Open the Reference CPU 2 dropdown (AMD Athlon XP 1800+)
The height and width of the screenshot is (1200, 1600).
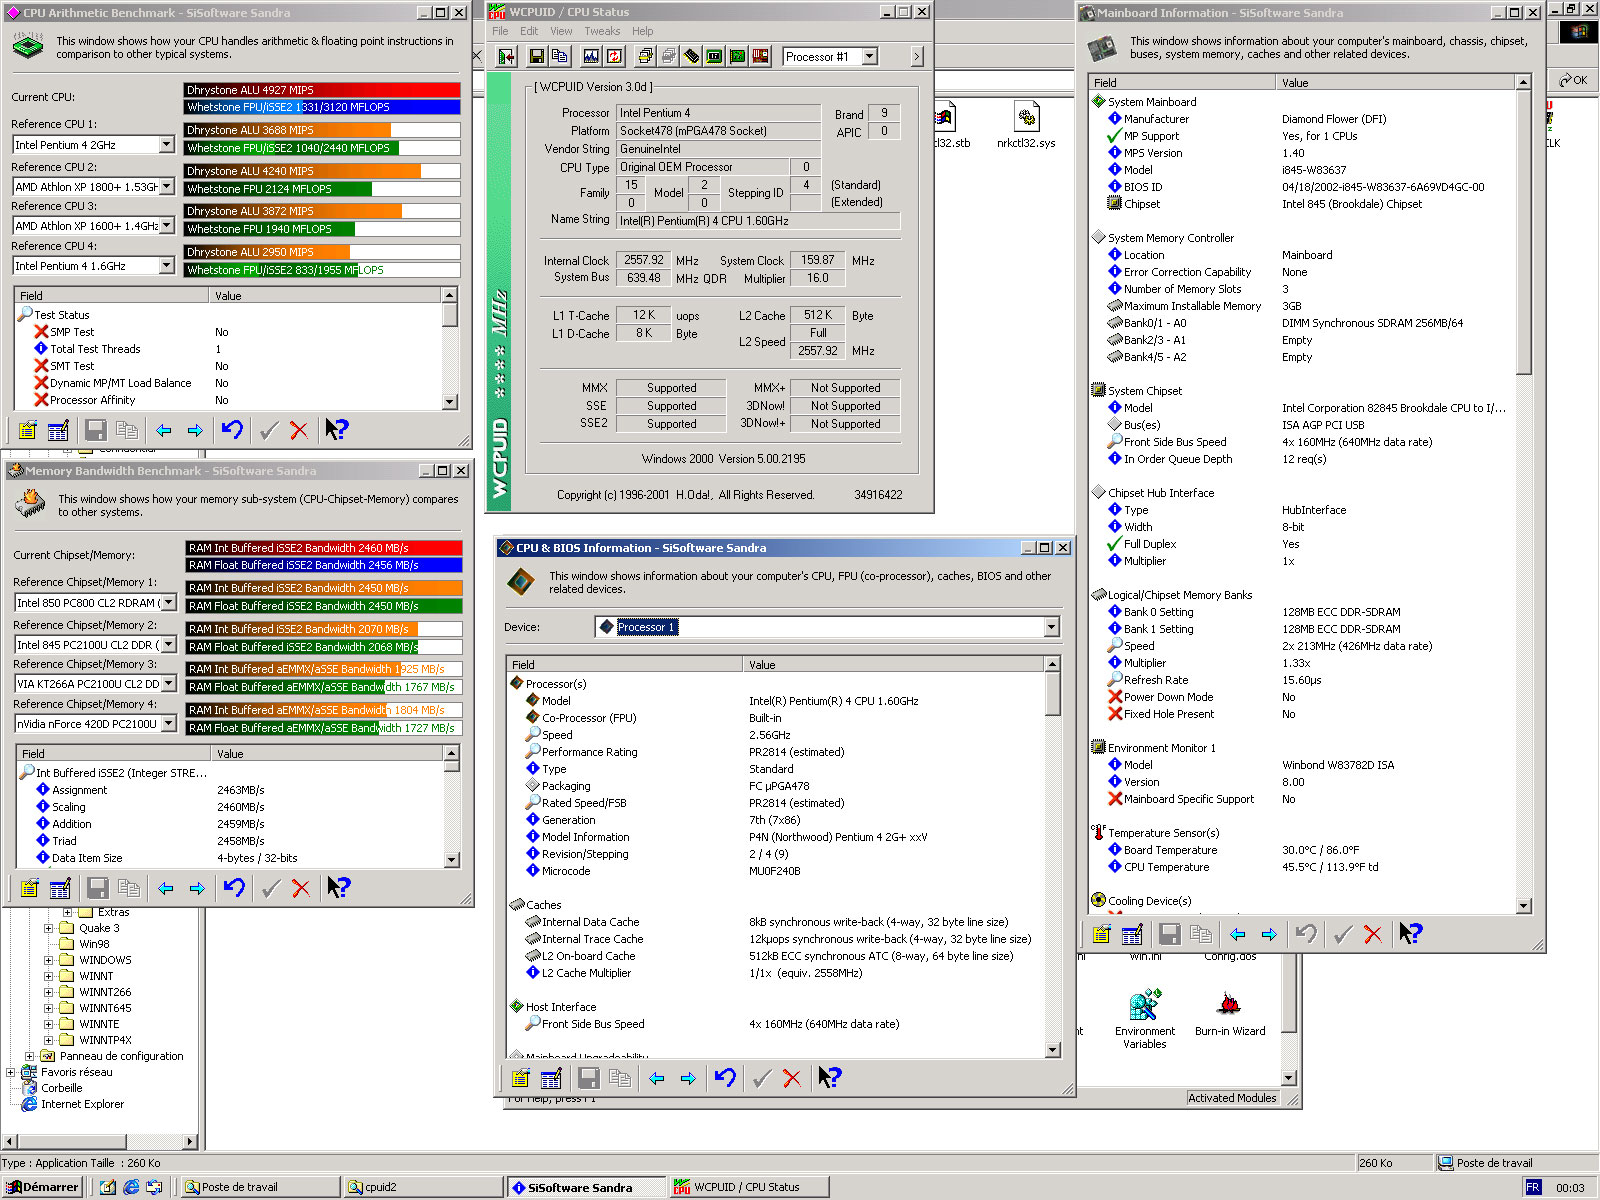pyautogui.click(x=166, y=187)
